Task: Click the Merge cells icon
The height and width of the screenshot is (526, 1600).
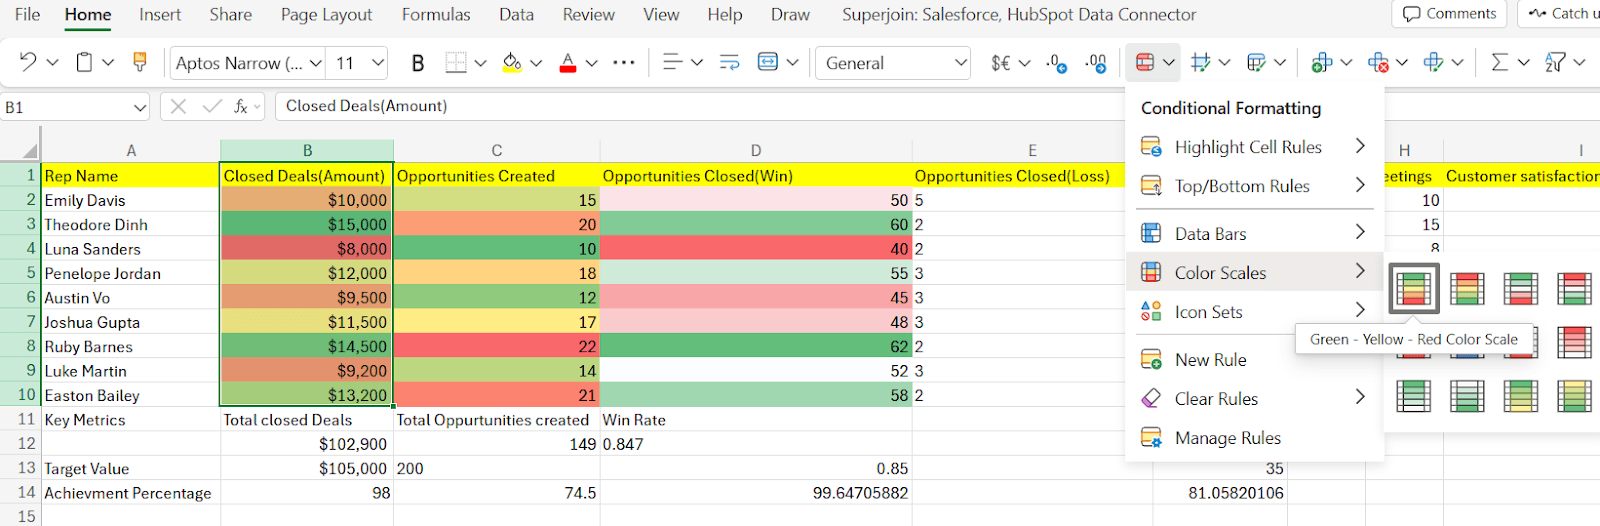Action: pos(768,62)
